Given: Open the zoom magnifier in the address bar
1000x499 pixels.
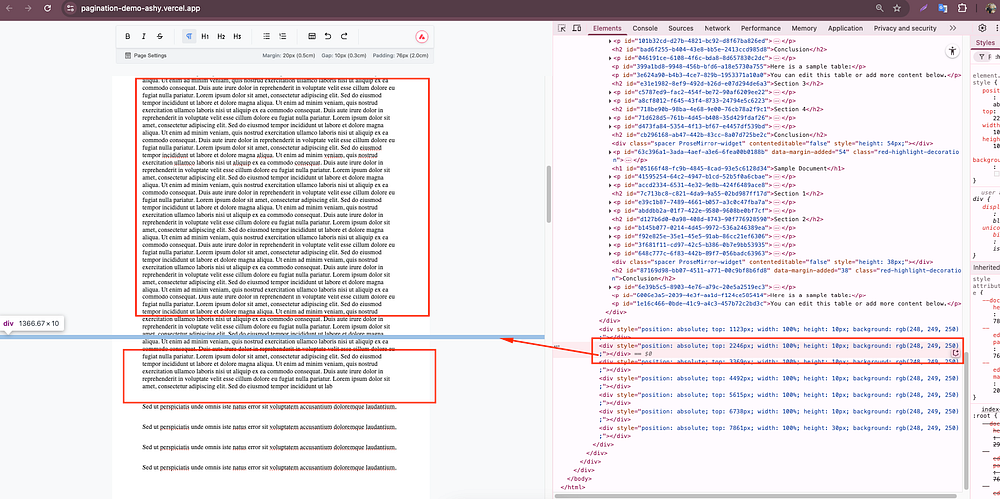Looking at the screenshot, I should click(879, 8).
